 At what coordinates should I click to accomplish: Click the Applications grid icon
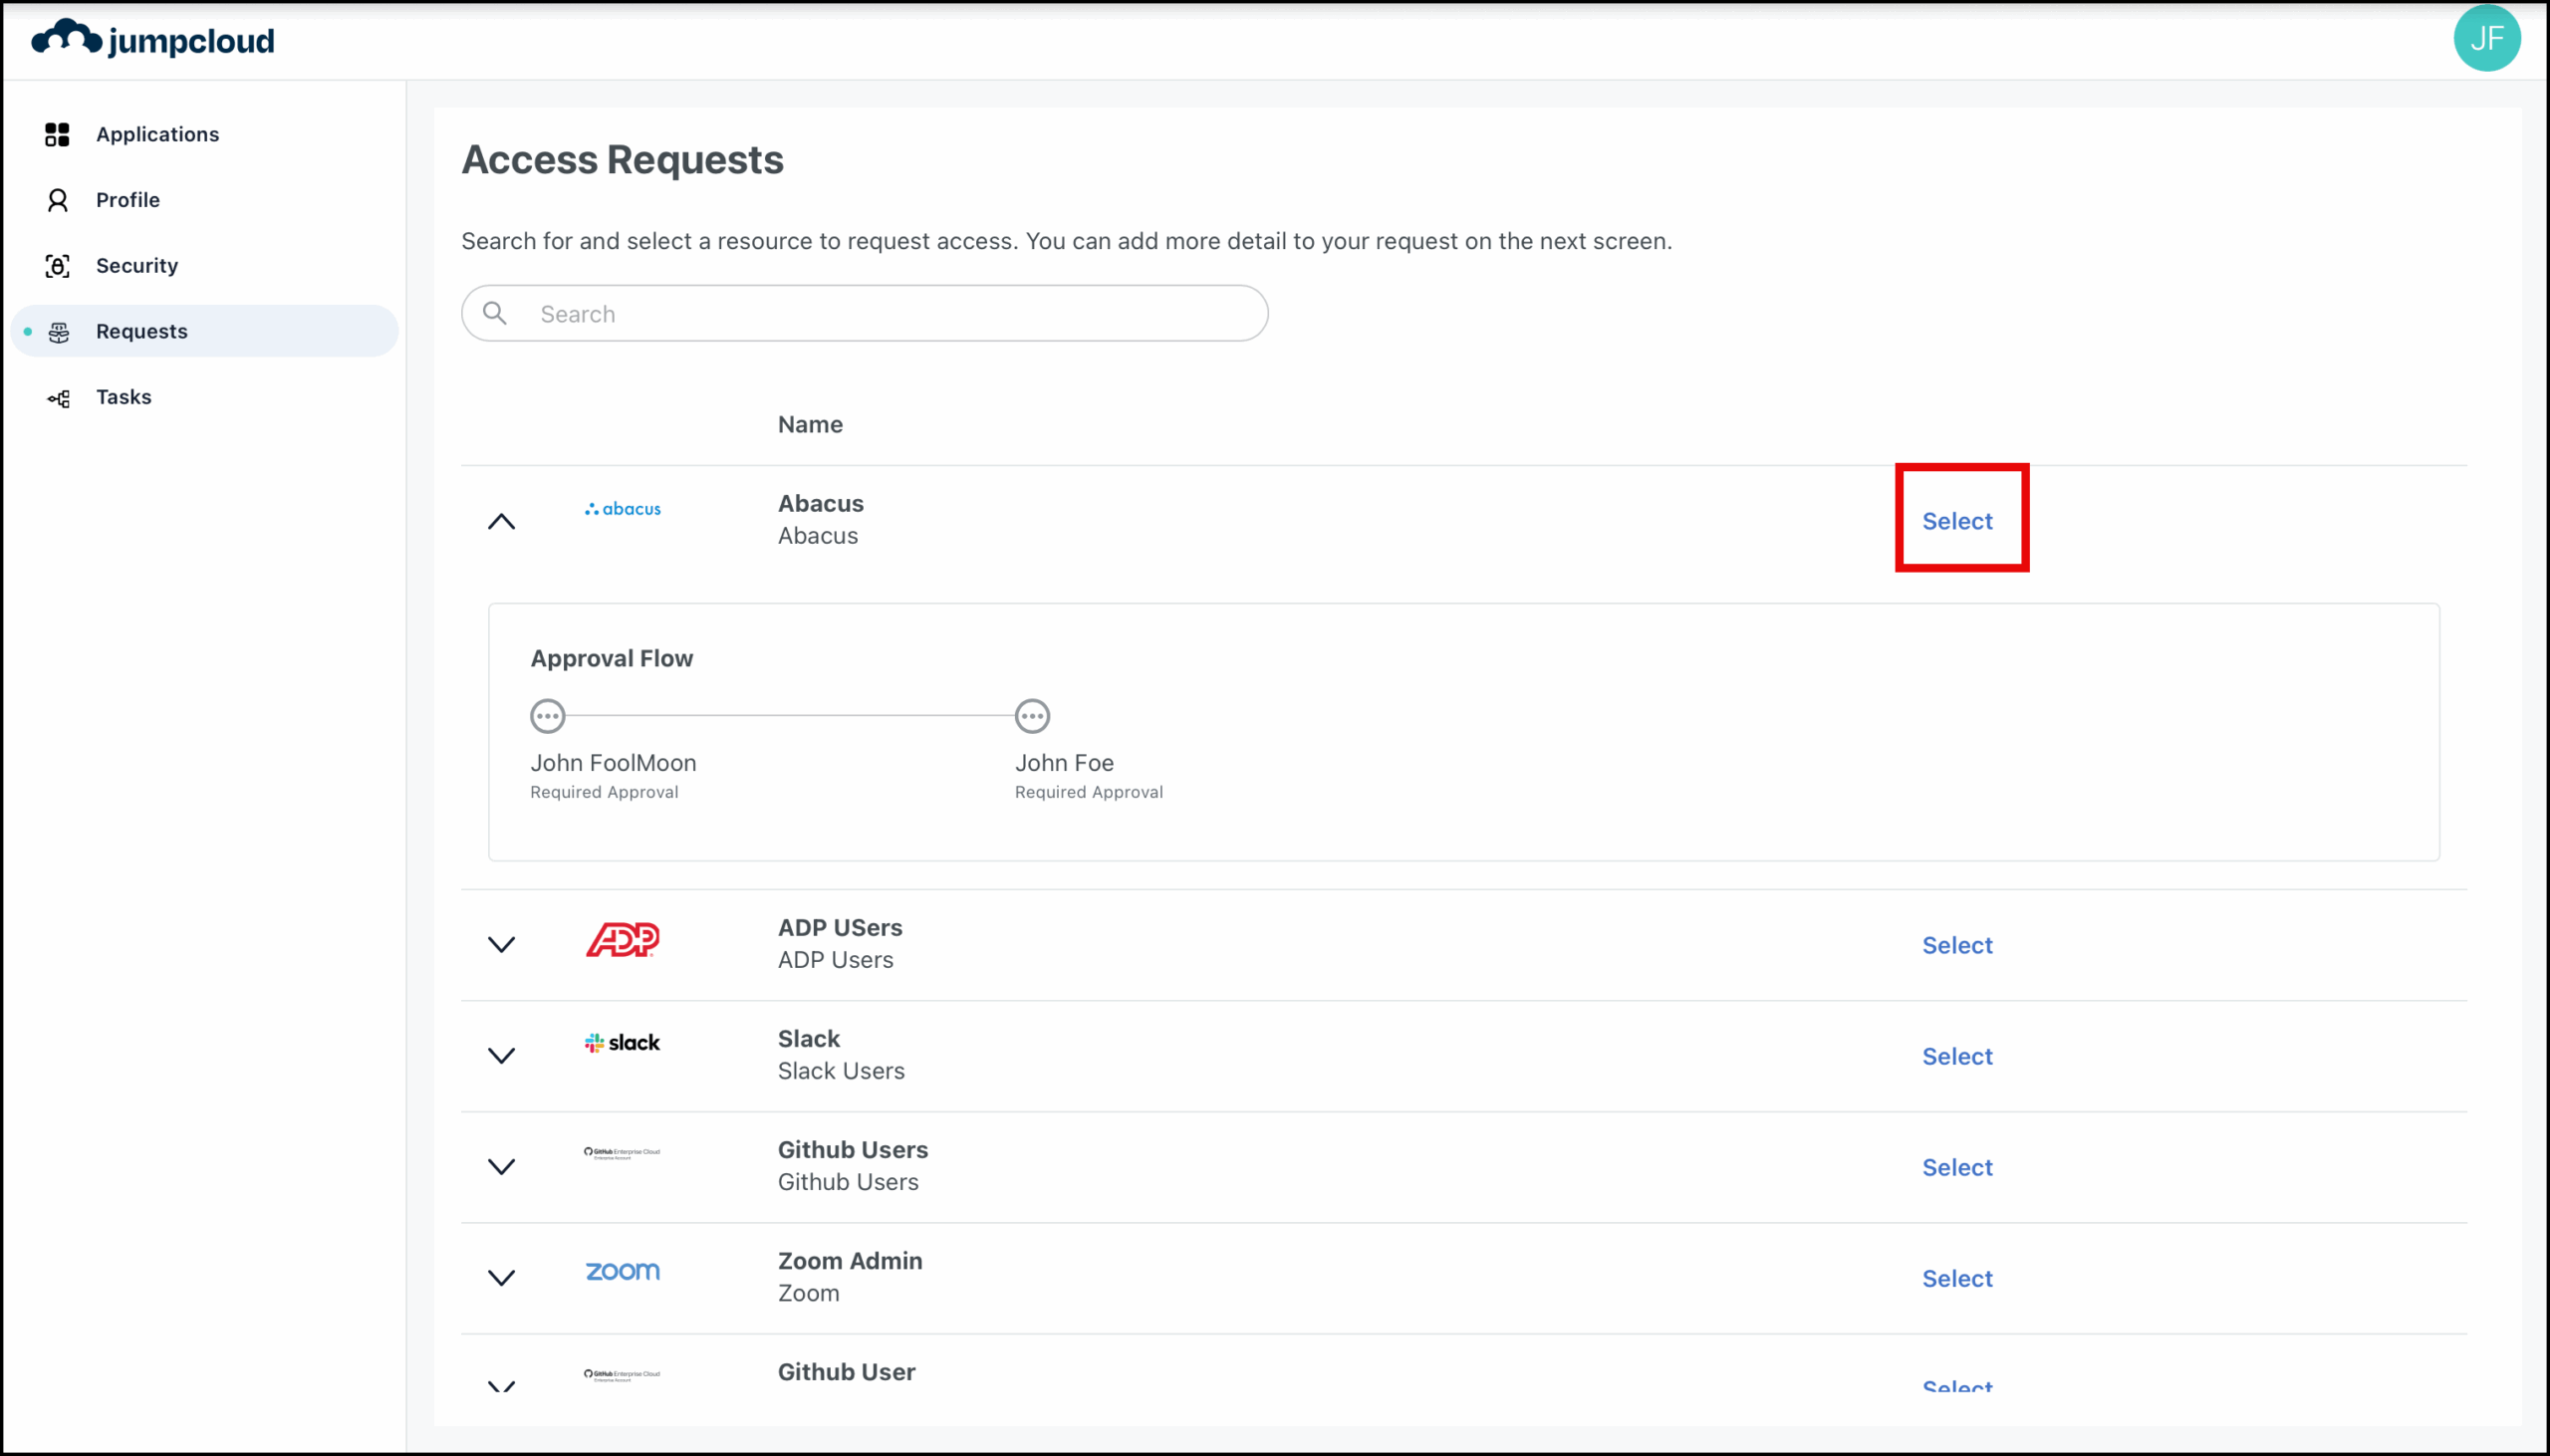pos(57,134)
